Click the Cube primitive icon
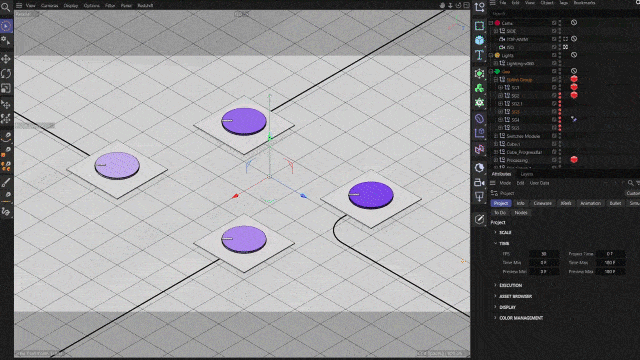This screenshot has height=360, width=640. pos(480,40)
